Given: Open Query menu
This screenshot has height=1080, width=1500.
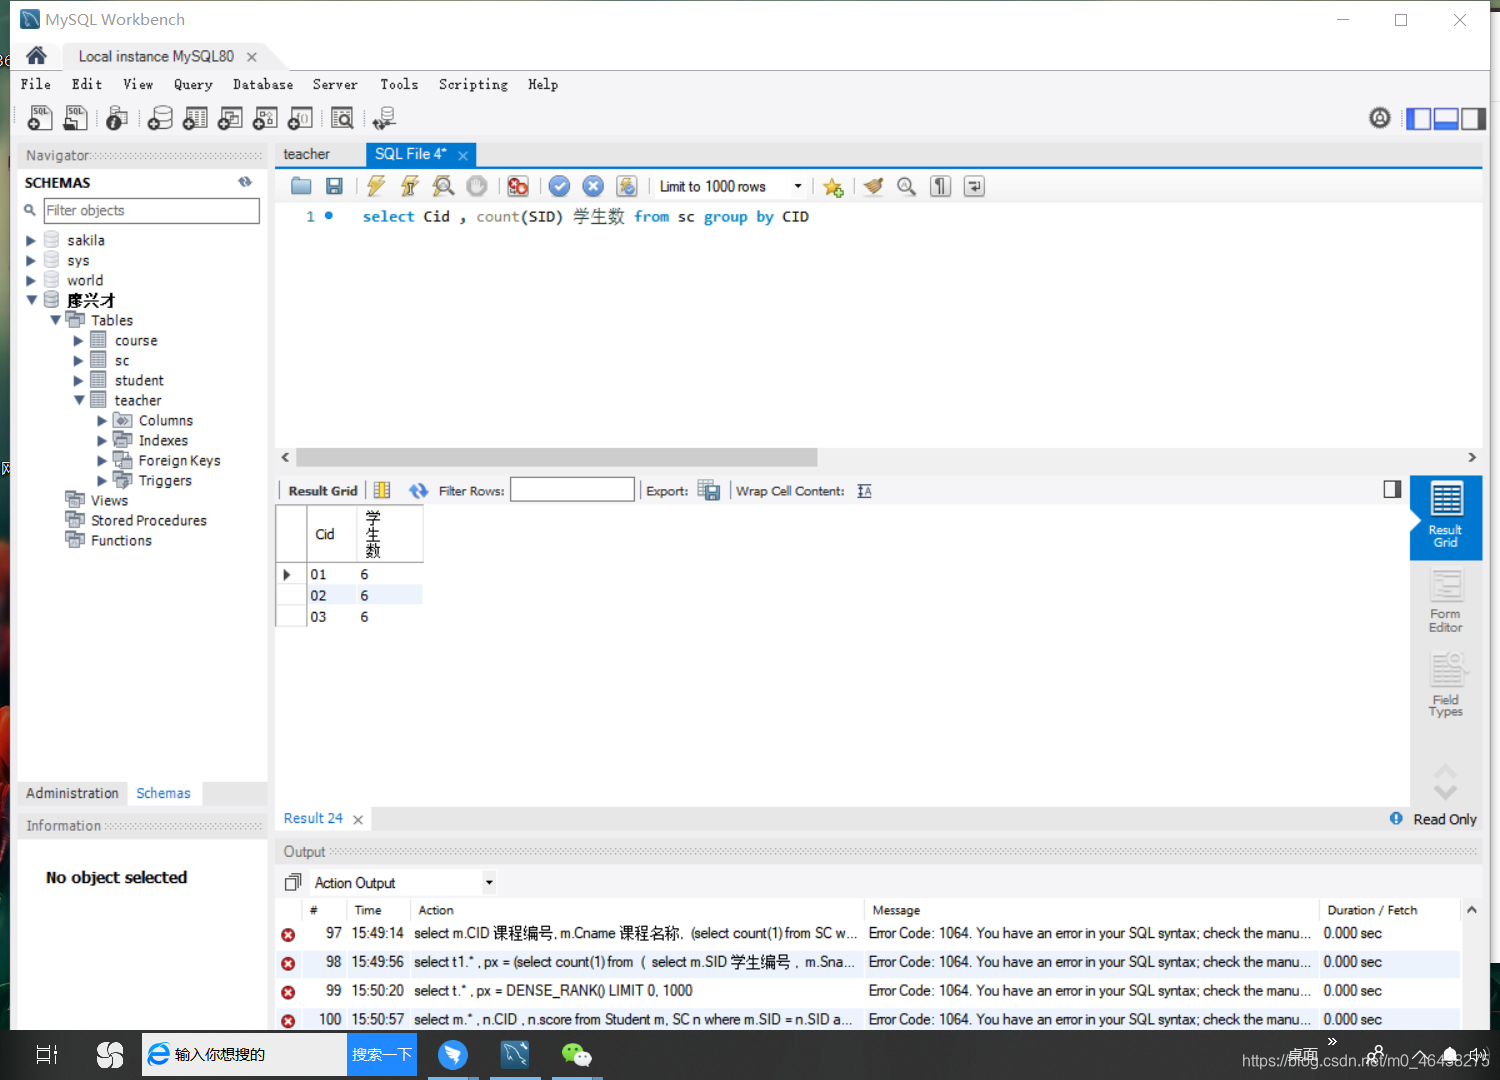Looking at the screenshot, I should tap(193, 84).
